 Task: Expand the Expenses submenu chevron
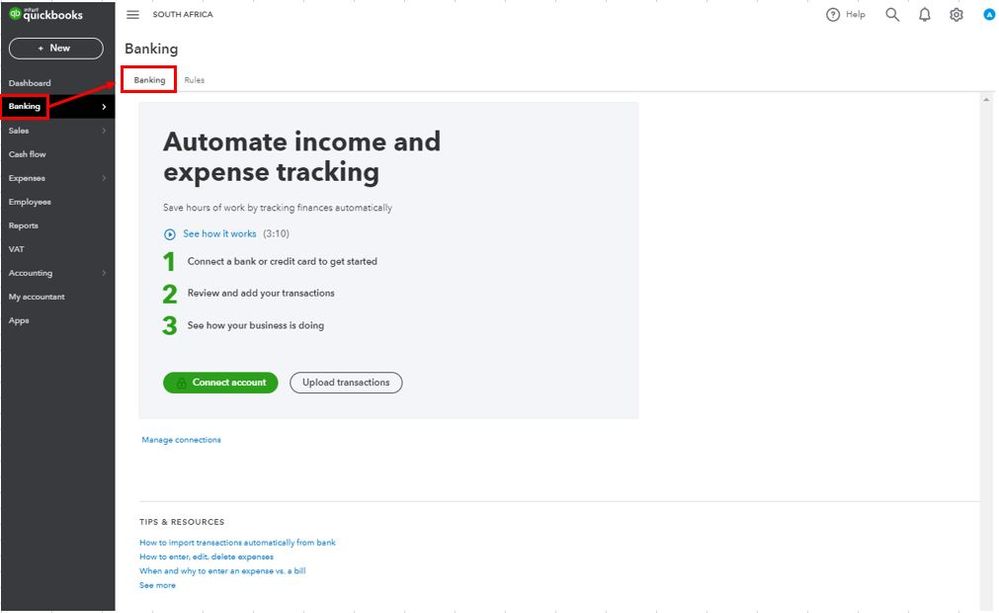pos(104,178)
